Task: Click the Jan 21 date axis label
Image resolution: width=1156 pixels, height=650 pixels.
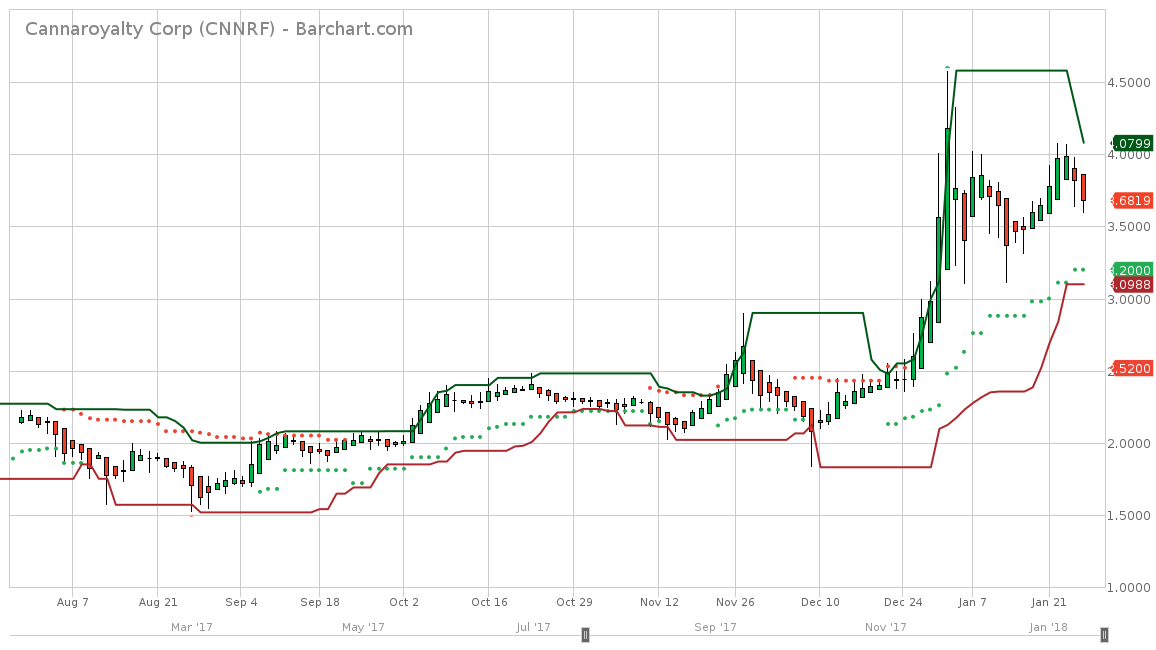Action: coord(1048,602)
